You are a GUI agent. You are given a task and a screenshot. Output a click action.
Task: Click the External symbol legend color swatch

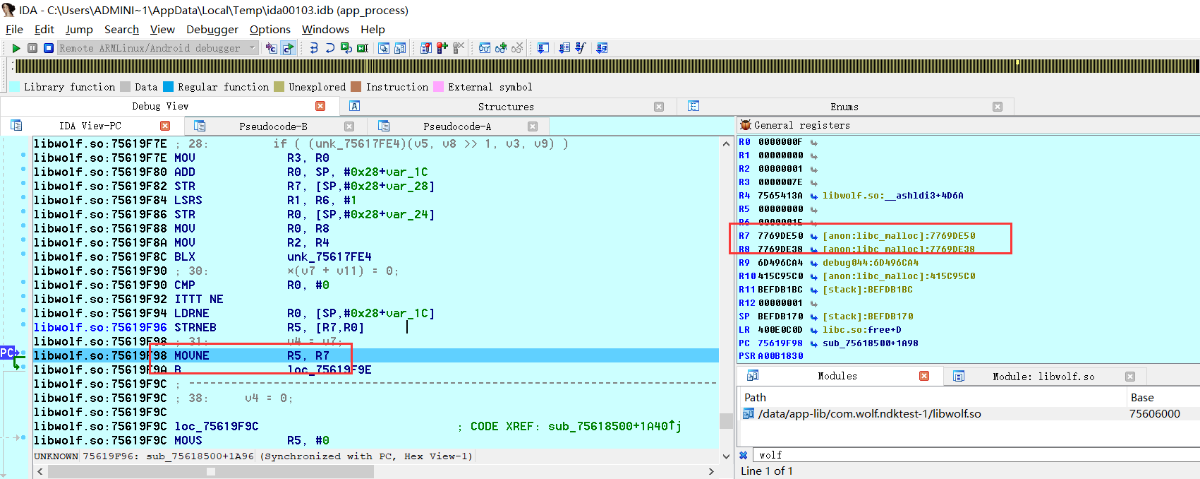coord(438,87)
